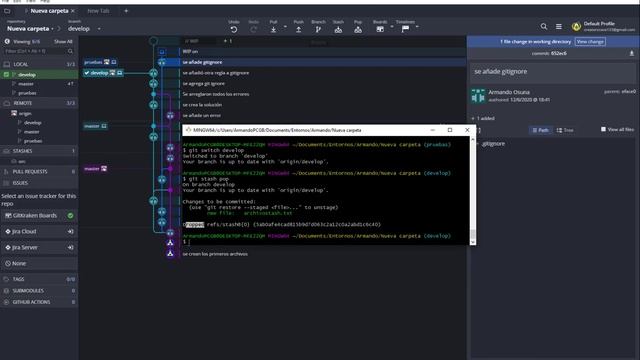Click the origin remote avatar icon

pyautogui.click(x=14, y=113)
